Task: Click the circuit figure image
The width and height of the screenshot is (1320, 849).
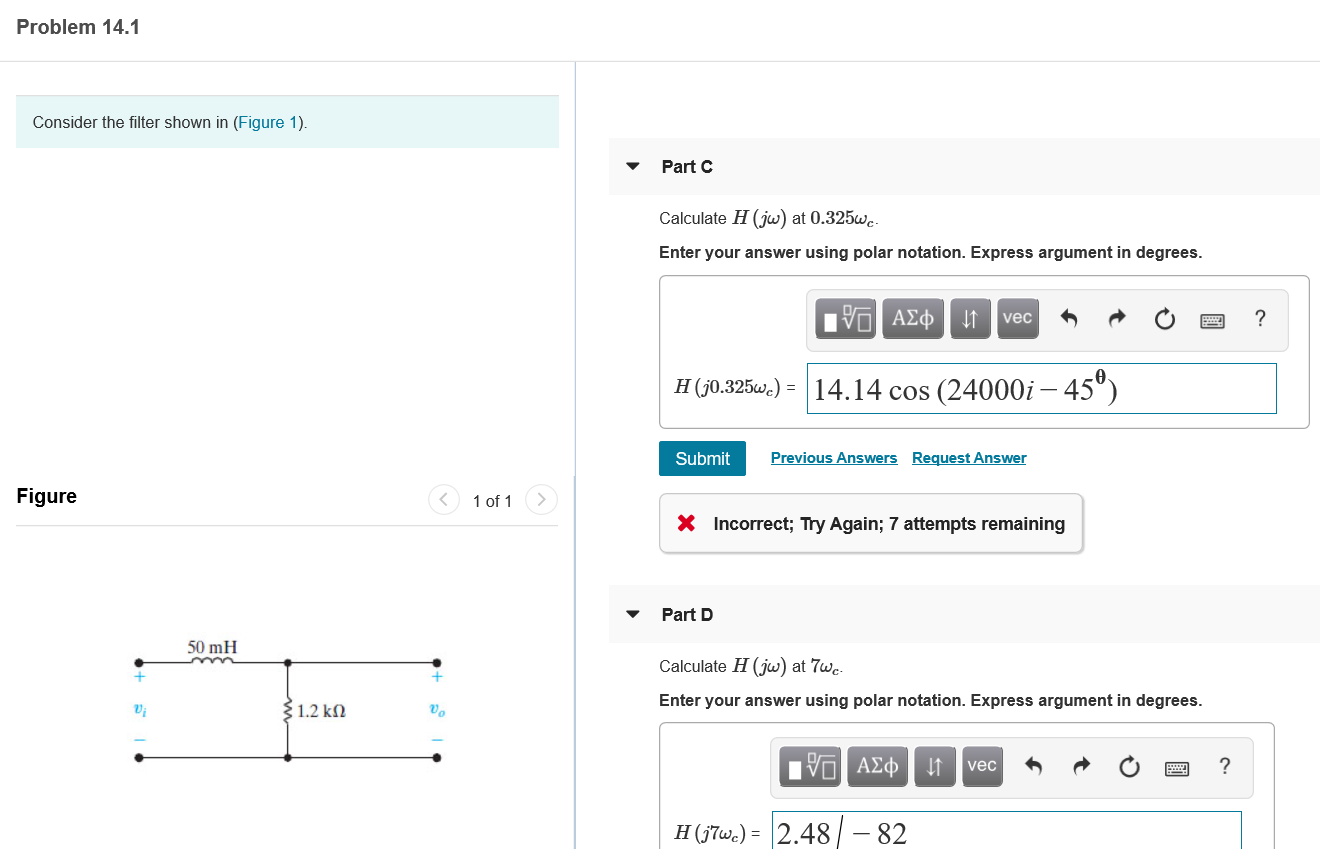Action: click(x=289, y=700)
